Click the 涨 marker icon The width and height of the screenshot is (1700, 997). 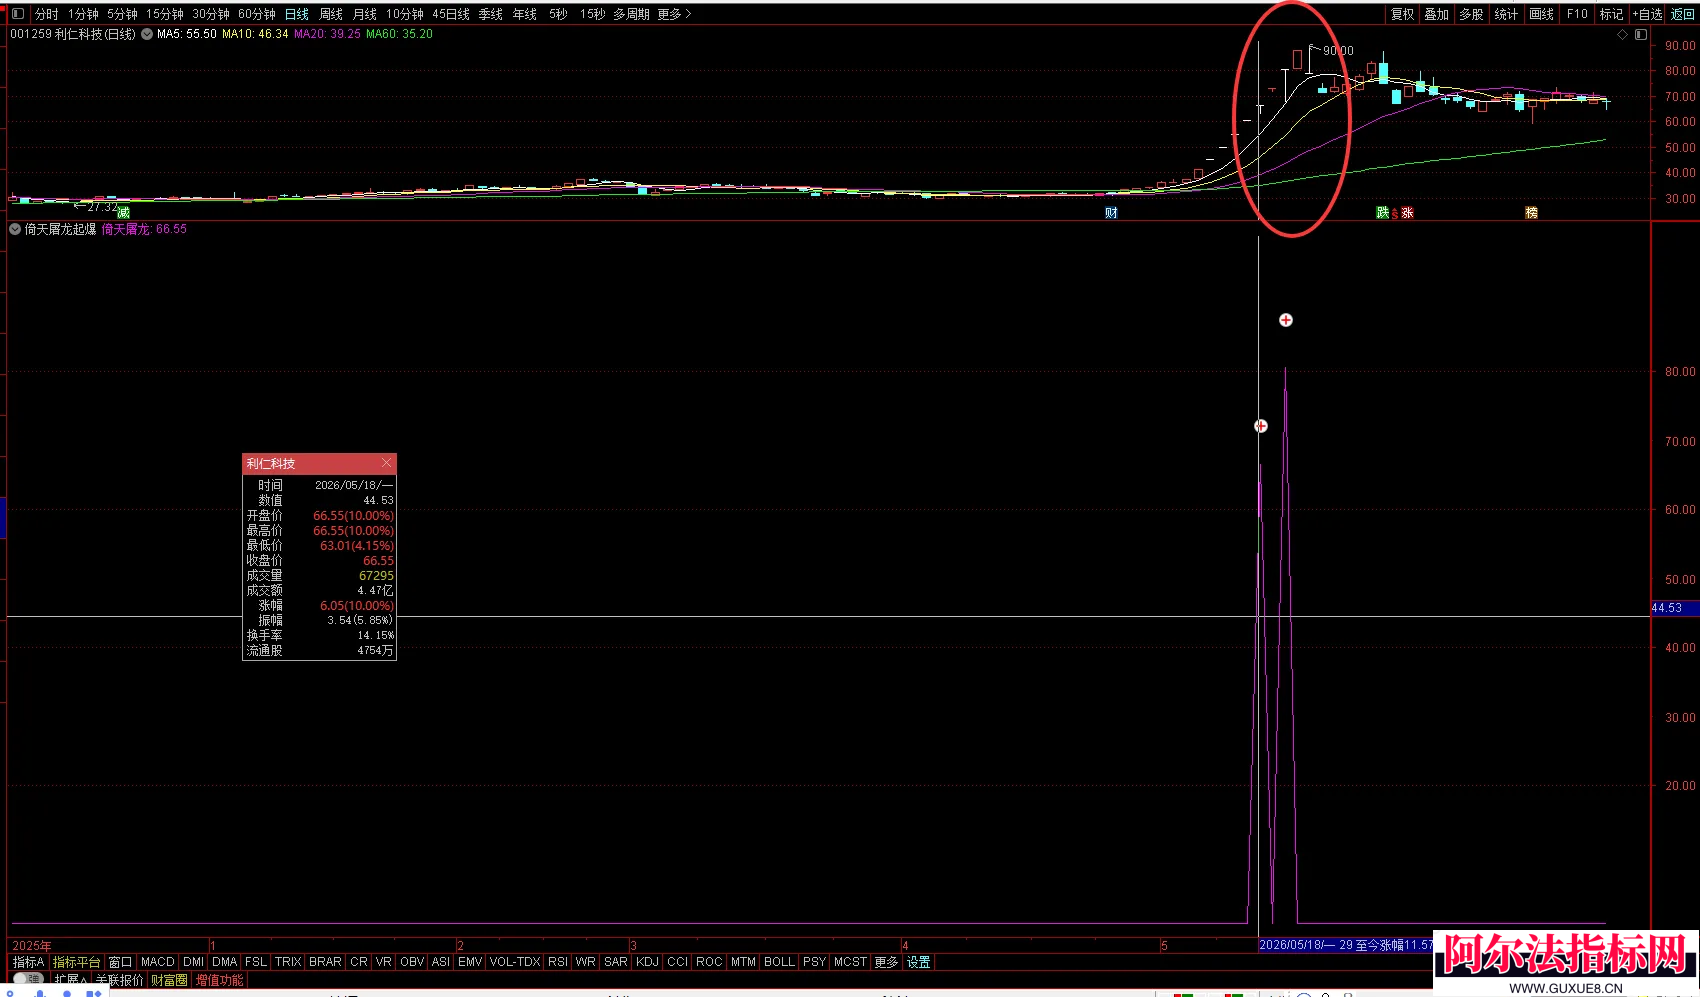pos(1407,213)
